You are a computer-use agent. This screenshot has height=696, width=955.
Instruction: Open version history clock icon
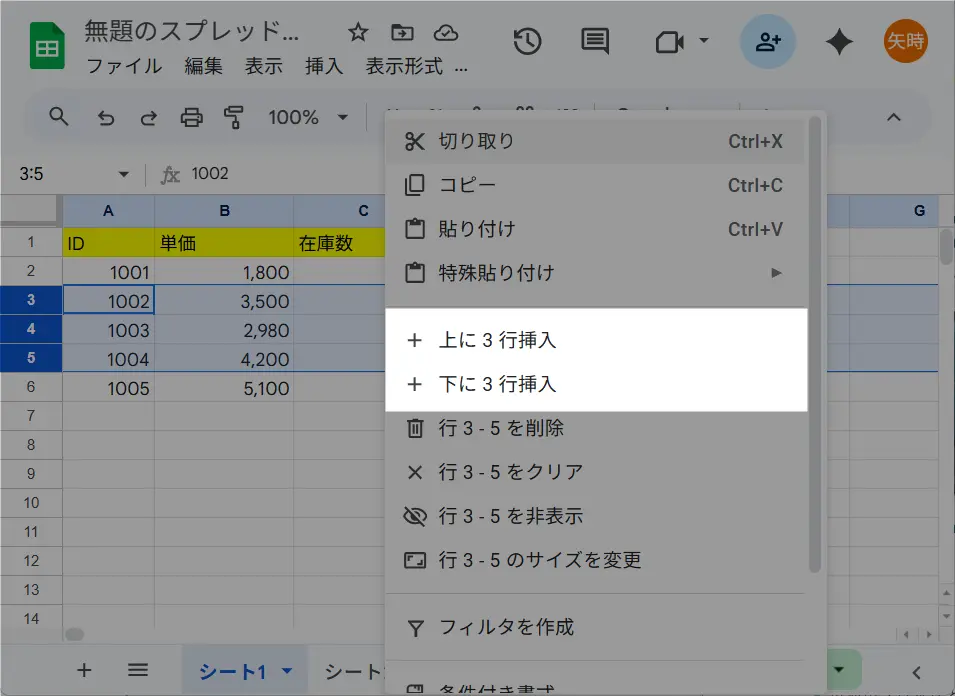tap(527, 41)
